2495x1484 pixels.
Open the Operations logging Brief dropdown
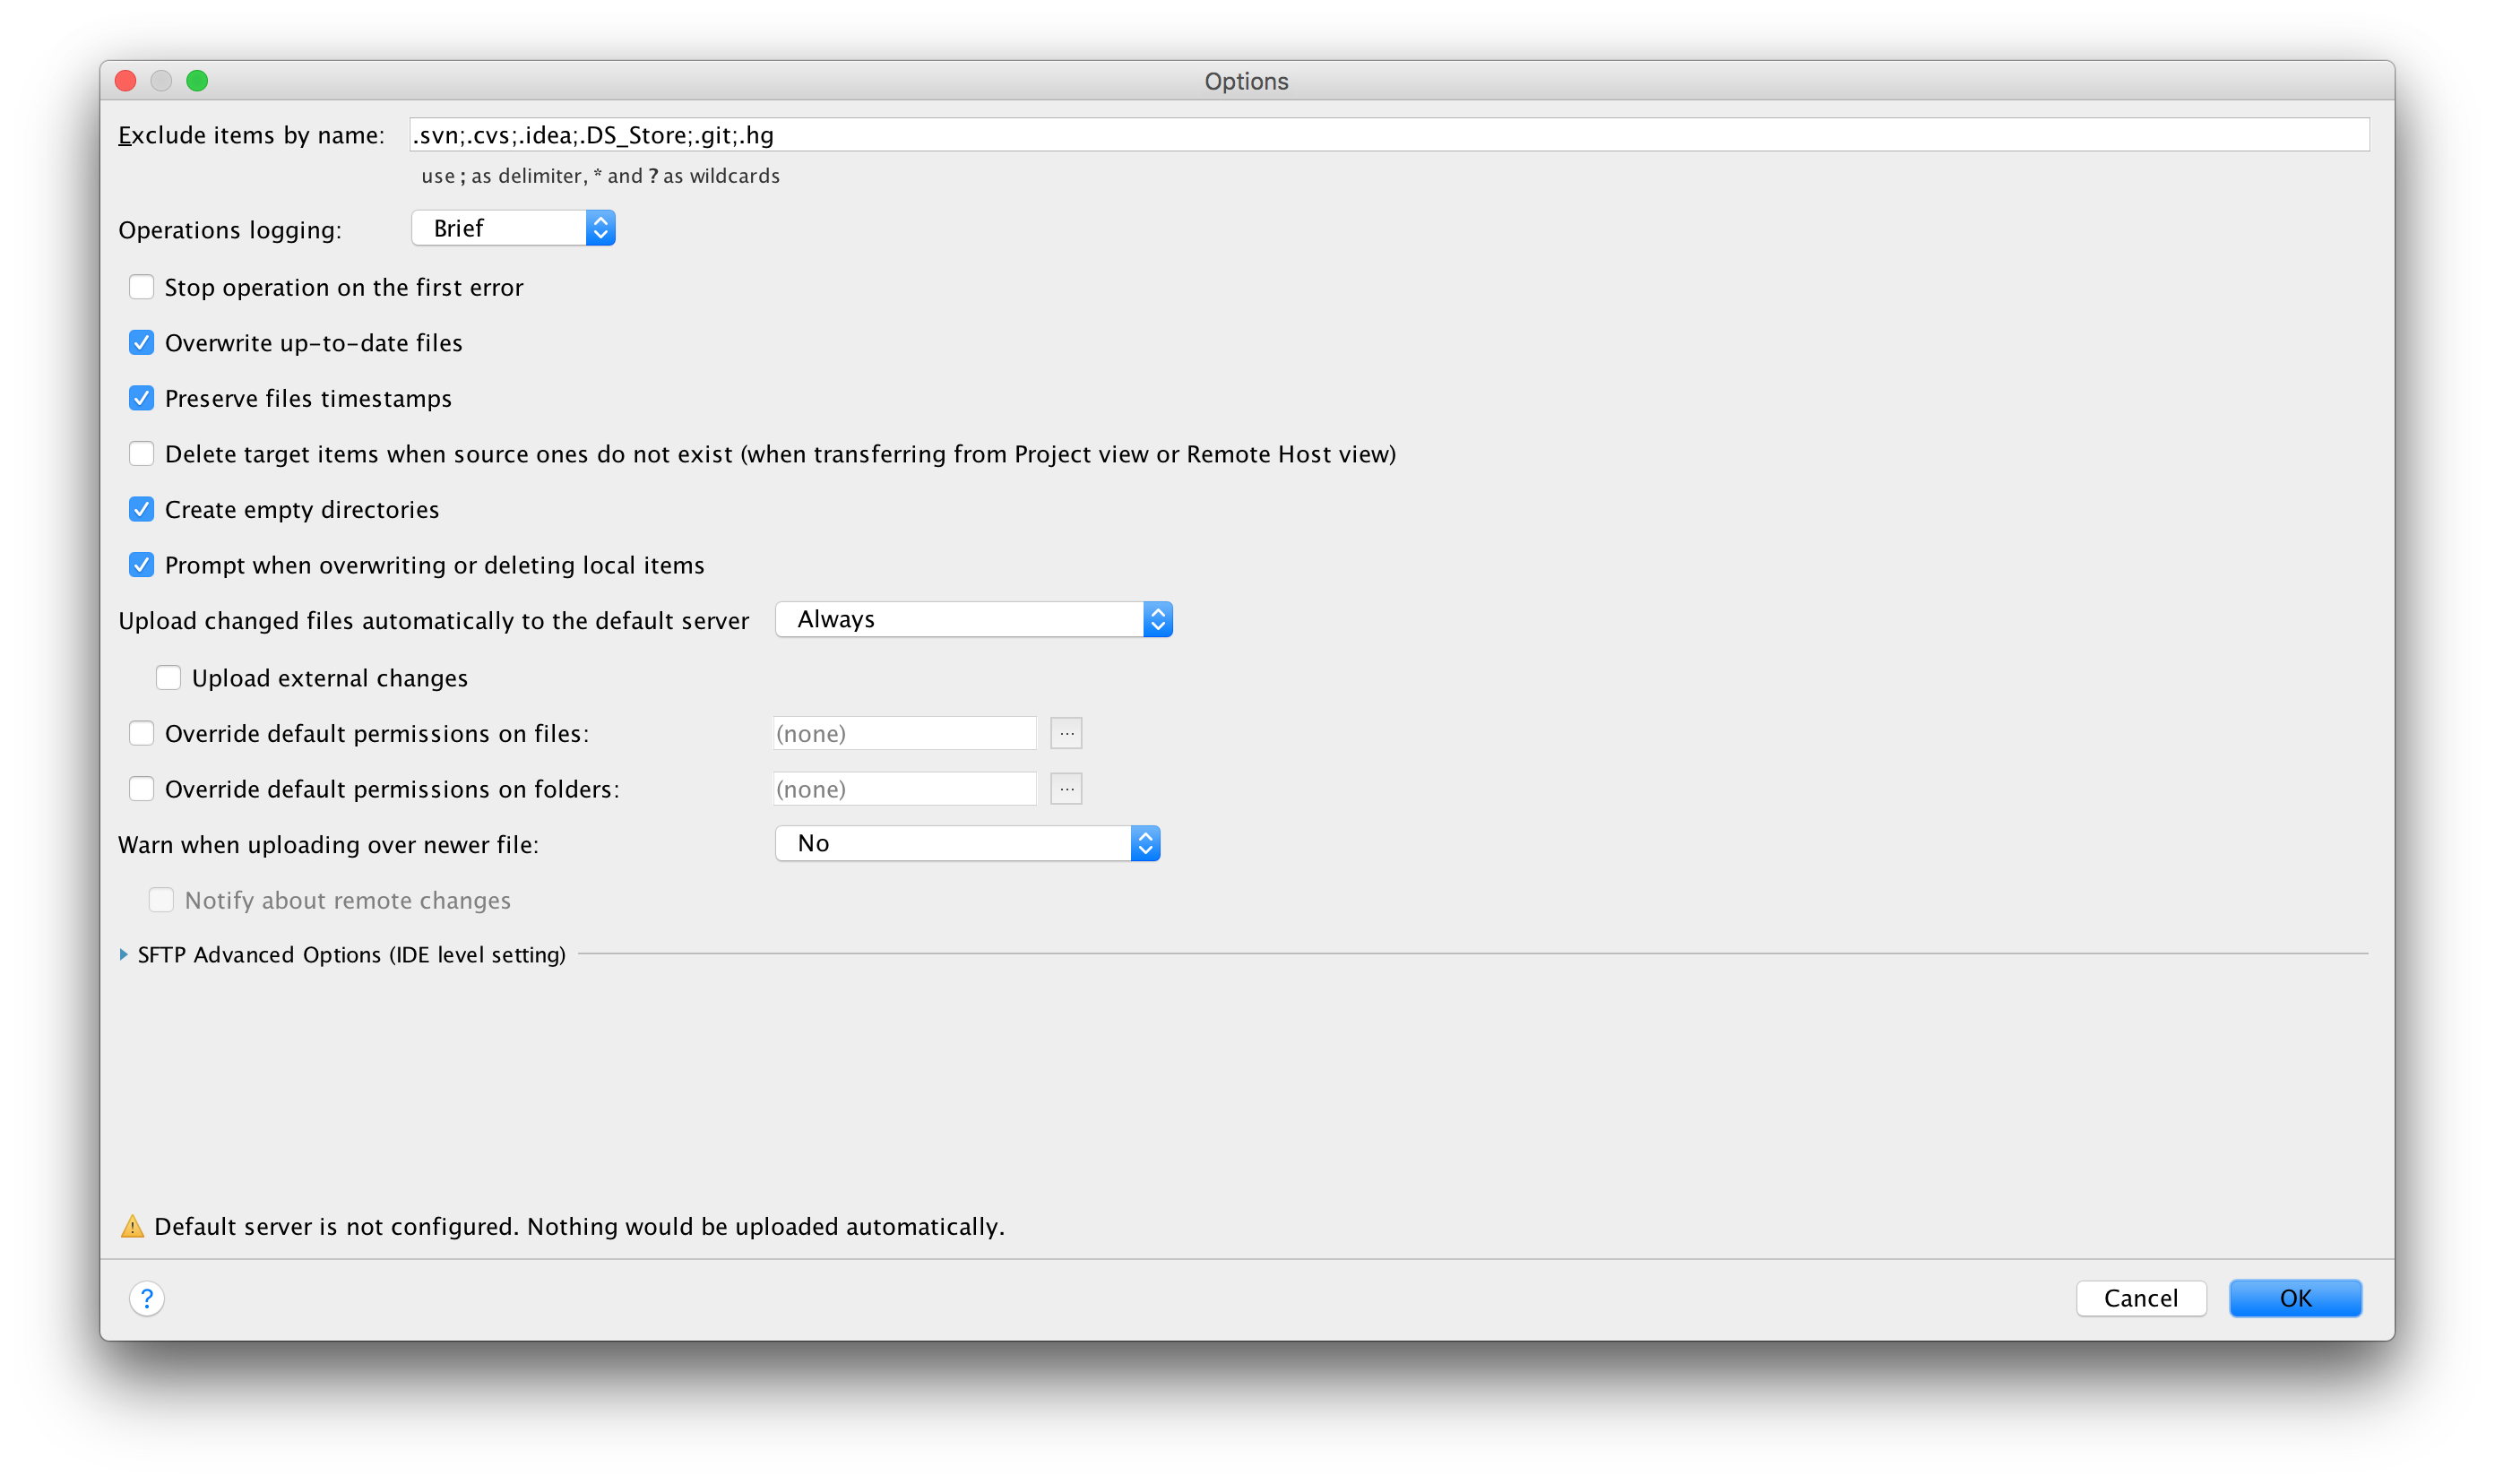click(x=513, y=228)
